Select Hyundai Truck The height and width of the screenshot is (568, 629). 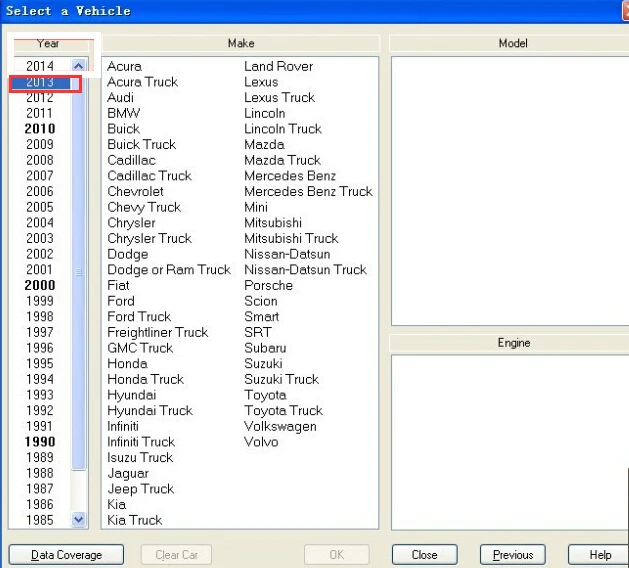(x=150, y=410)
